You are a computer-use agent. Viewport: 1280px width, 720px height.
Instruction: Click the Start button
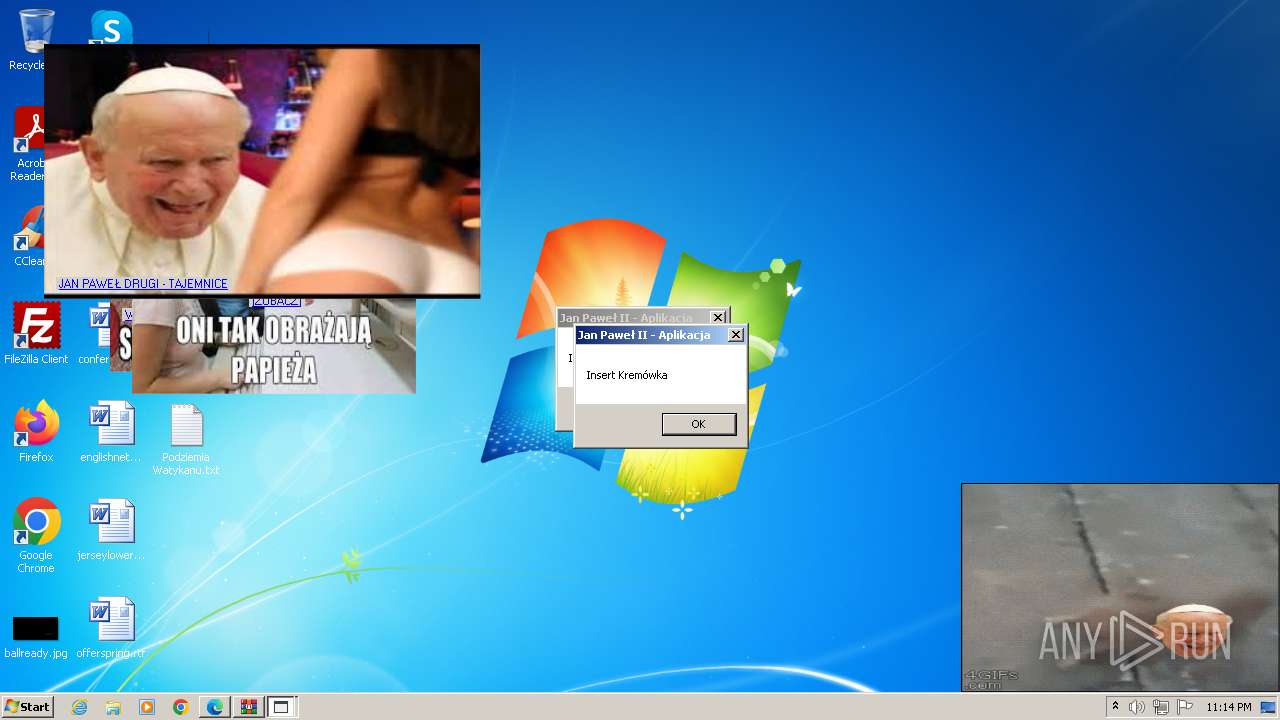[27, 707]
